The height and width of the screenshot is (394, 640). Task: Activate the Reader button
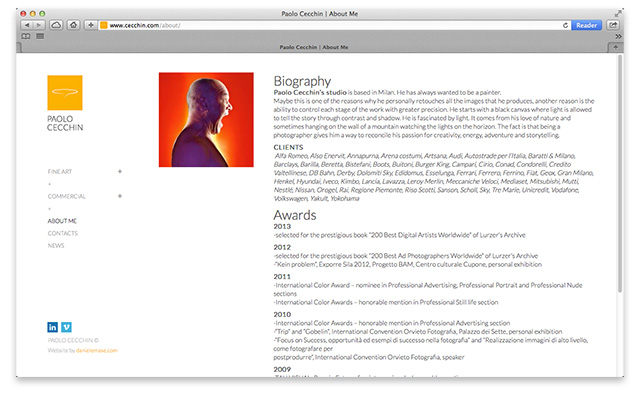587,25
